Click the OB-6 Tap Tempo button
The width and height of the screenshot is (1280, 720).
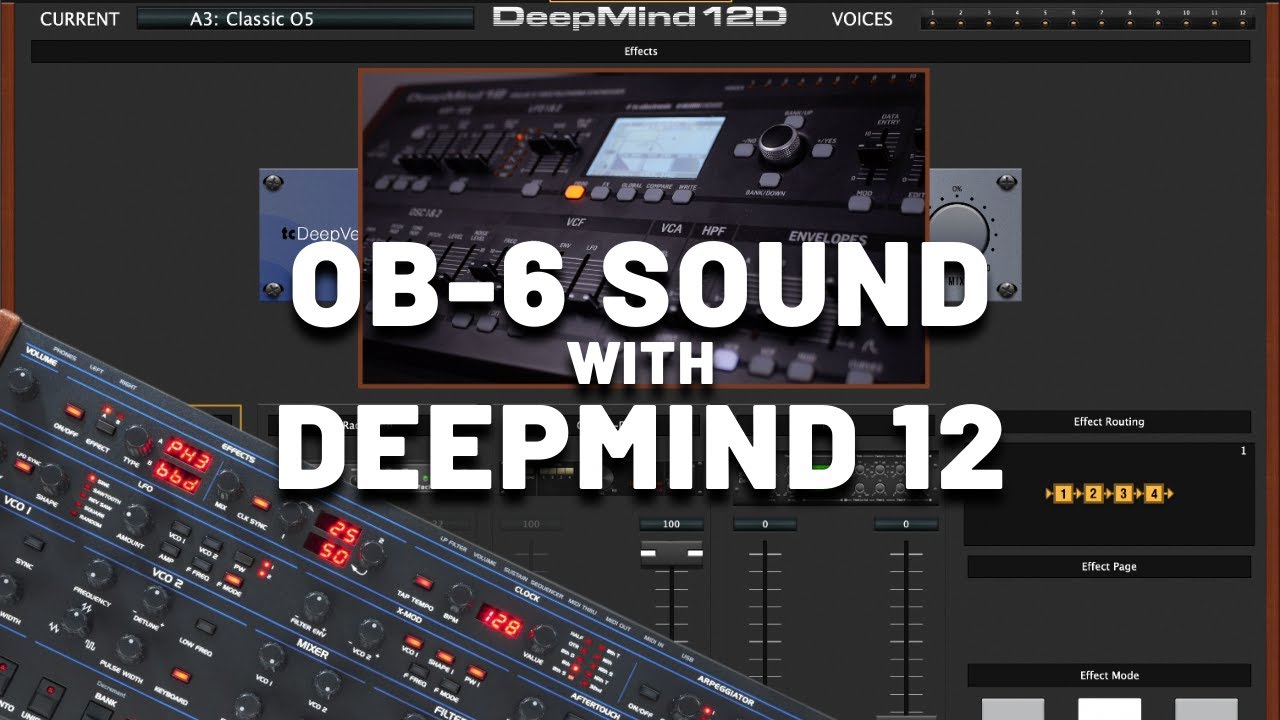423,582
